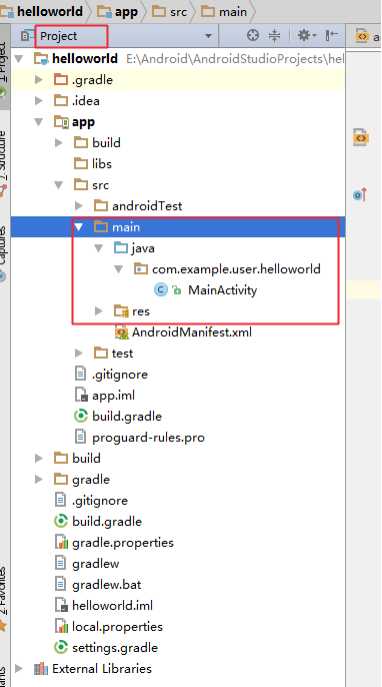Open the Project tool window side tab
Viewport: 382px width, 687px height.
(4, 66)
